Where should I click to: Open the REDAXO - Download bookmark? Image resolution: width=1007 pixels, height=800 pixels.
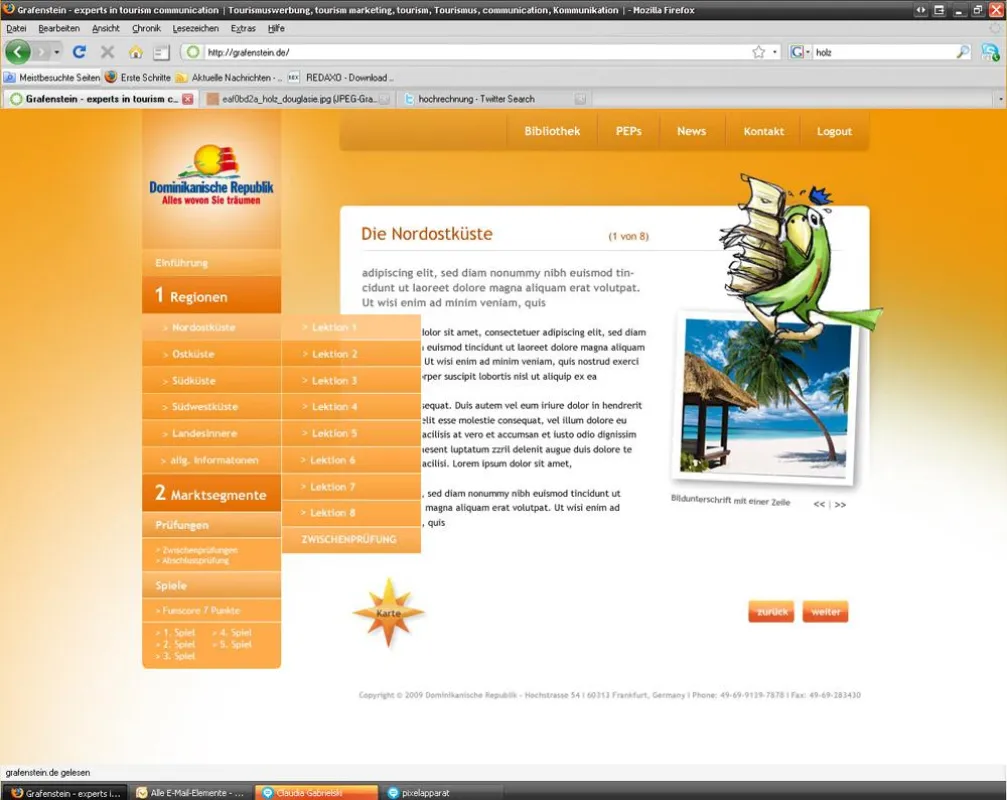(x=340, y=78)
